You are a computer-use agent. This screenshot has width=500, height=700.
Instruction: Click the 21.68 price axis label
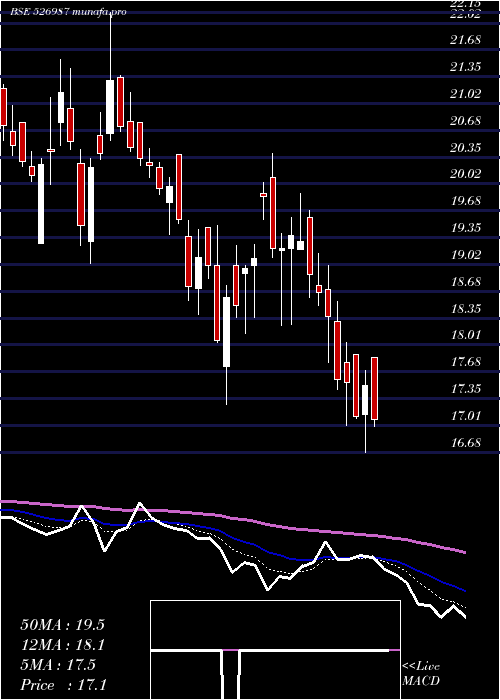[466, 41]
